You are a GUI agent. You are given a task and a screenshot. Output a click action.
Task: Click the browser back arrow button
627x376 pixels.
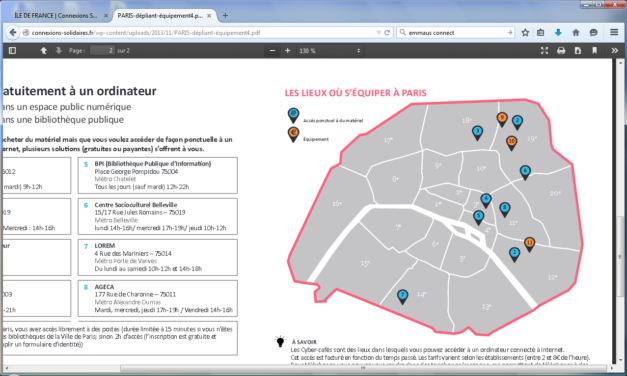(13, 32)
